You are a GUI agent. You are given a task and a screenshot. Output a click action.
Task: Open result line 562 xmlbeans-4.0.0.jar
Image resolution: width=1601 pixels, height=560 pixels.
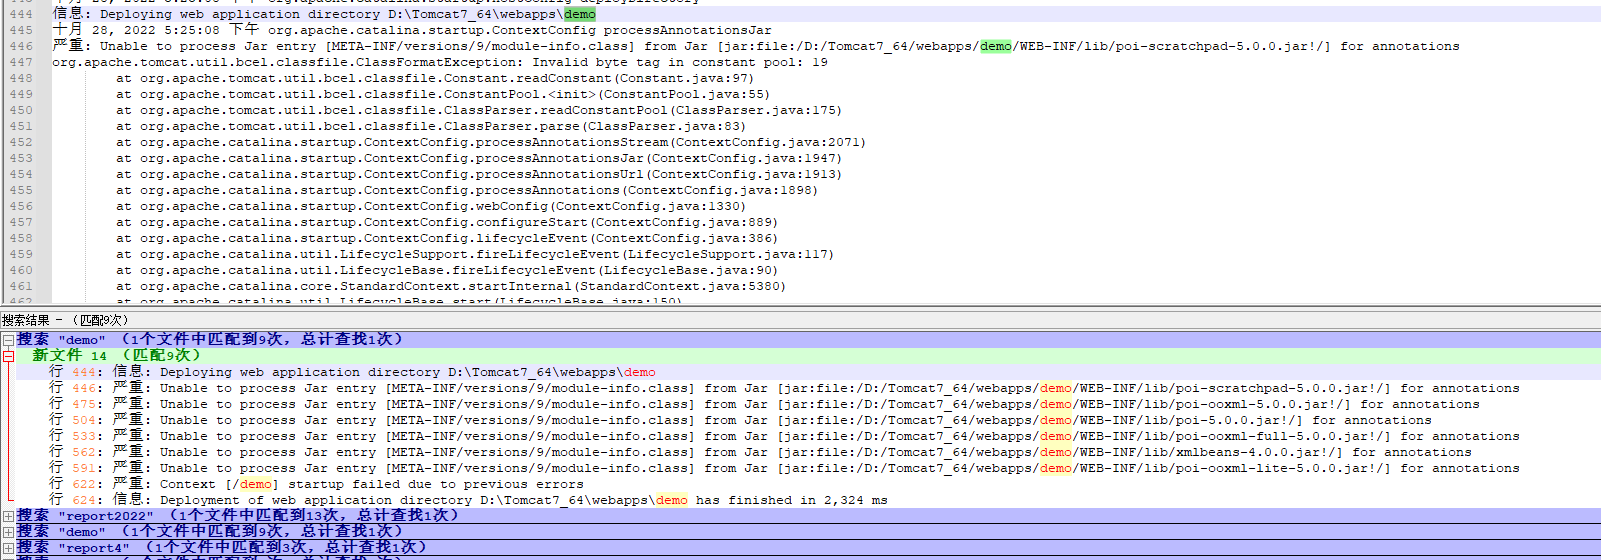[760, 452]
